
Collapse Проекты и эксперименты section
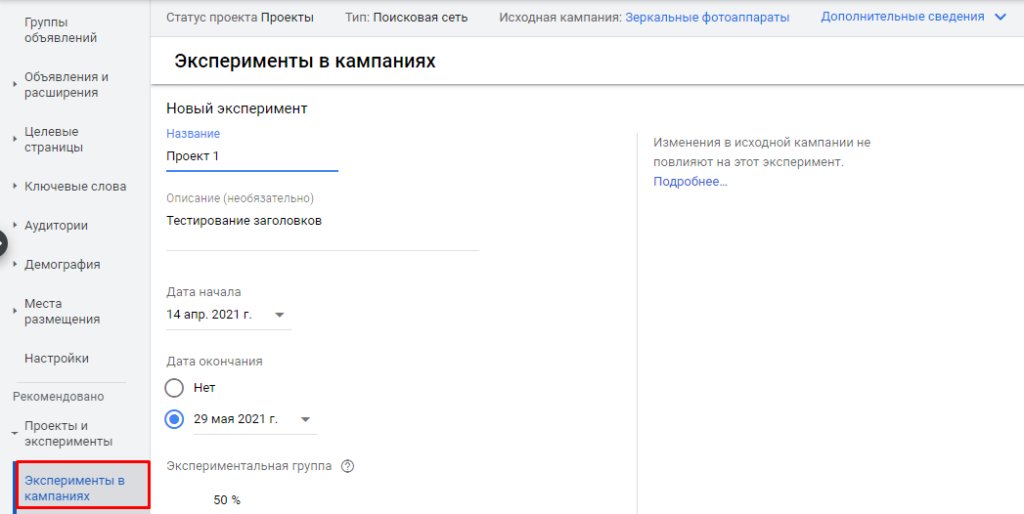15,434
